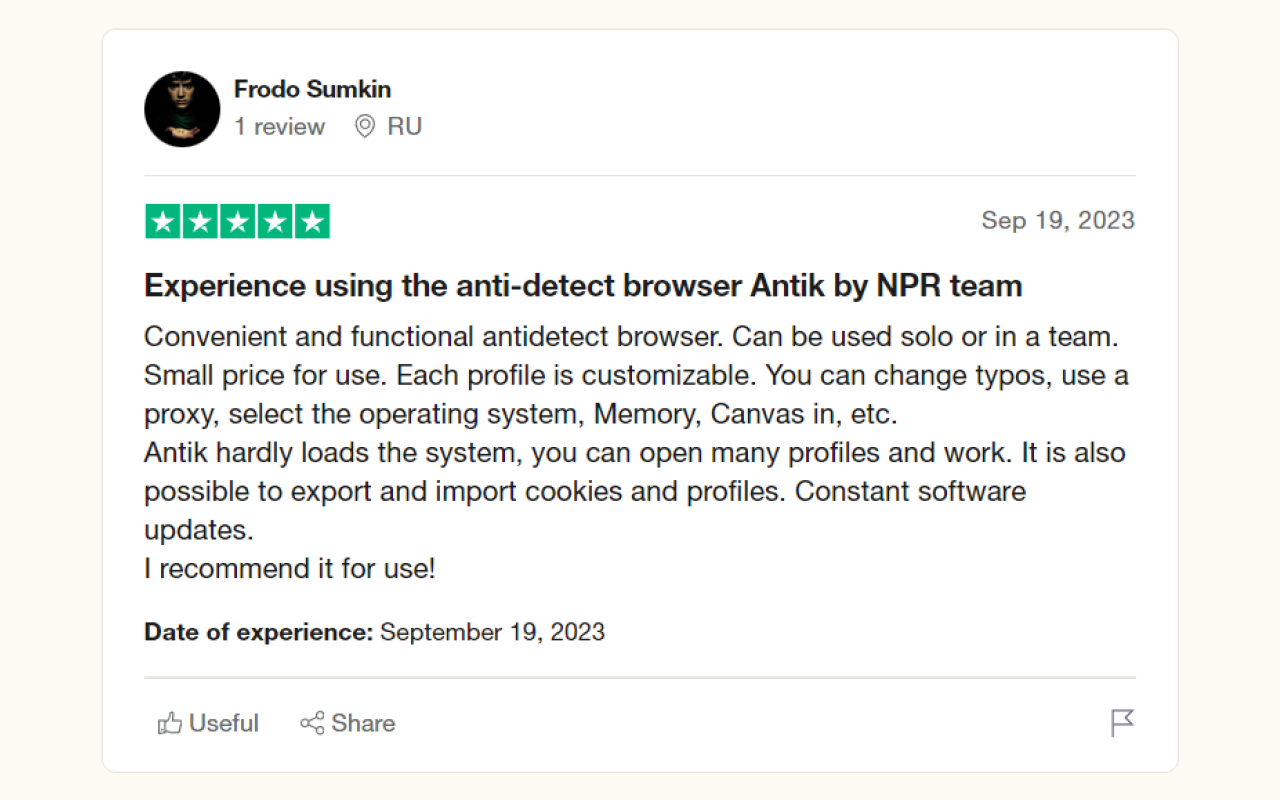
Task: Click the fifth green Trustpilot star
Action: [312, 220]
